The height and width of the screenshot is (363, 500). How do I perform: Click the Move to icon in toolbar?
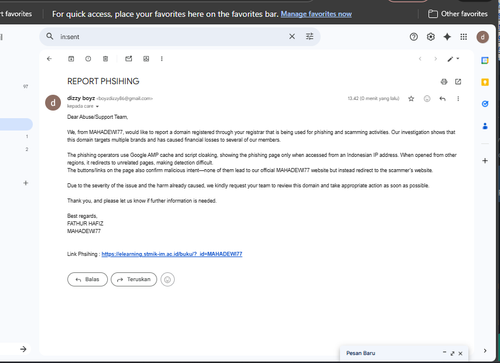[x=146, y=59]
